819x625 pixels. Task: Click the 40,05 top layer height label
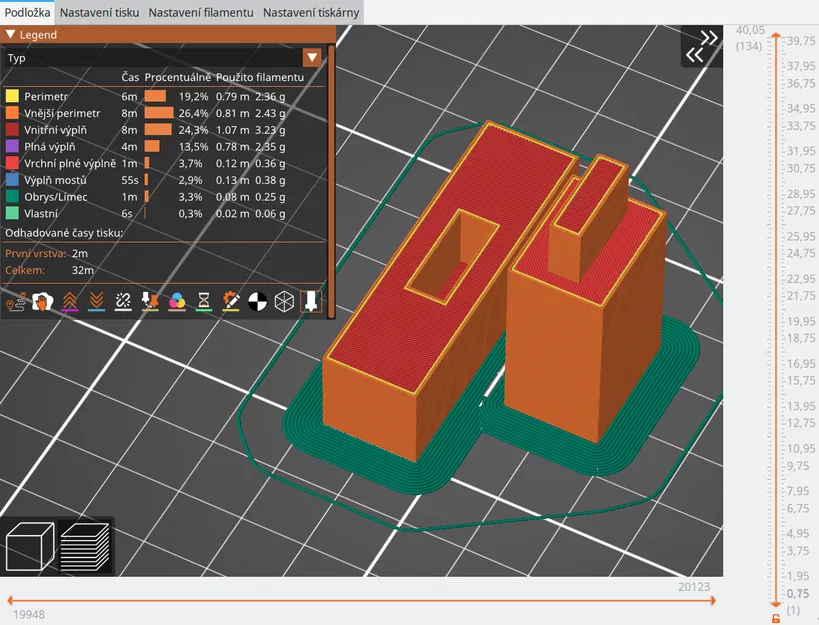pyautogui.click(x=750, y=30)
